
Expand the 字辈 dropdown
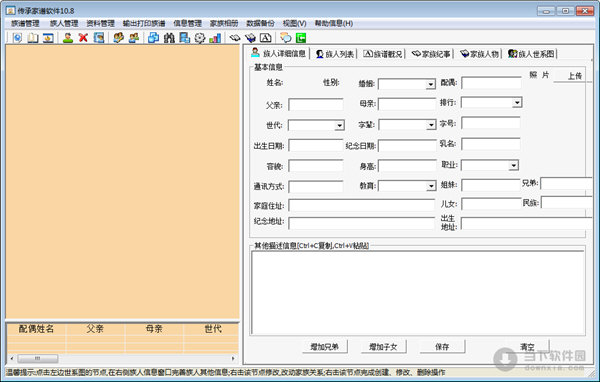coord(431,125)
